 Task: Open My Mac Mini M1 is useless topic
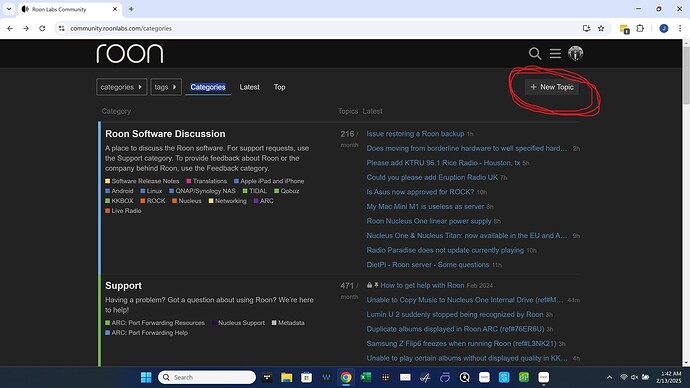click(x=425, y=206)
